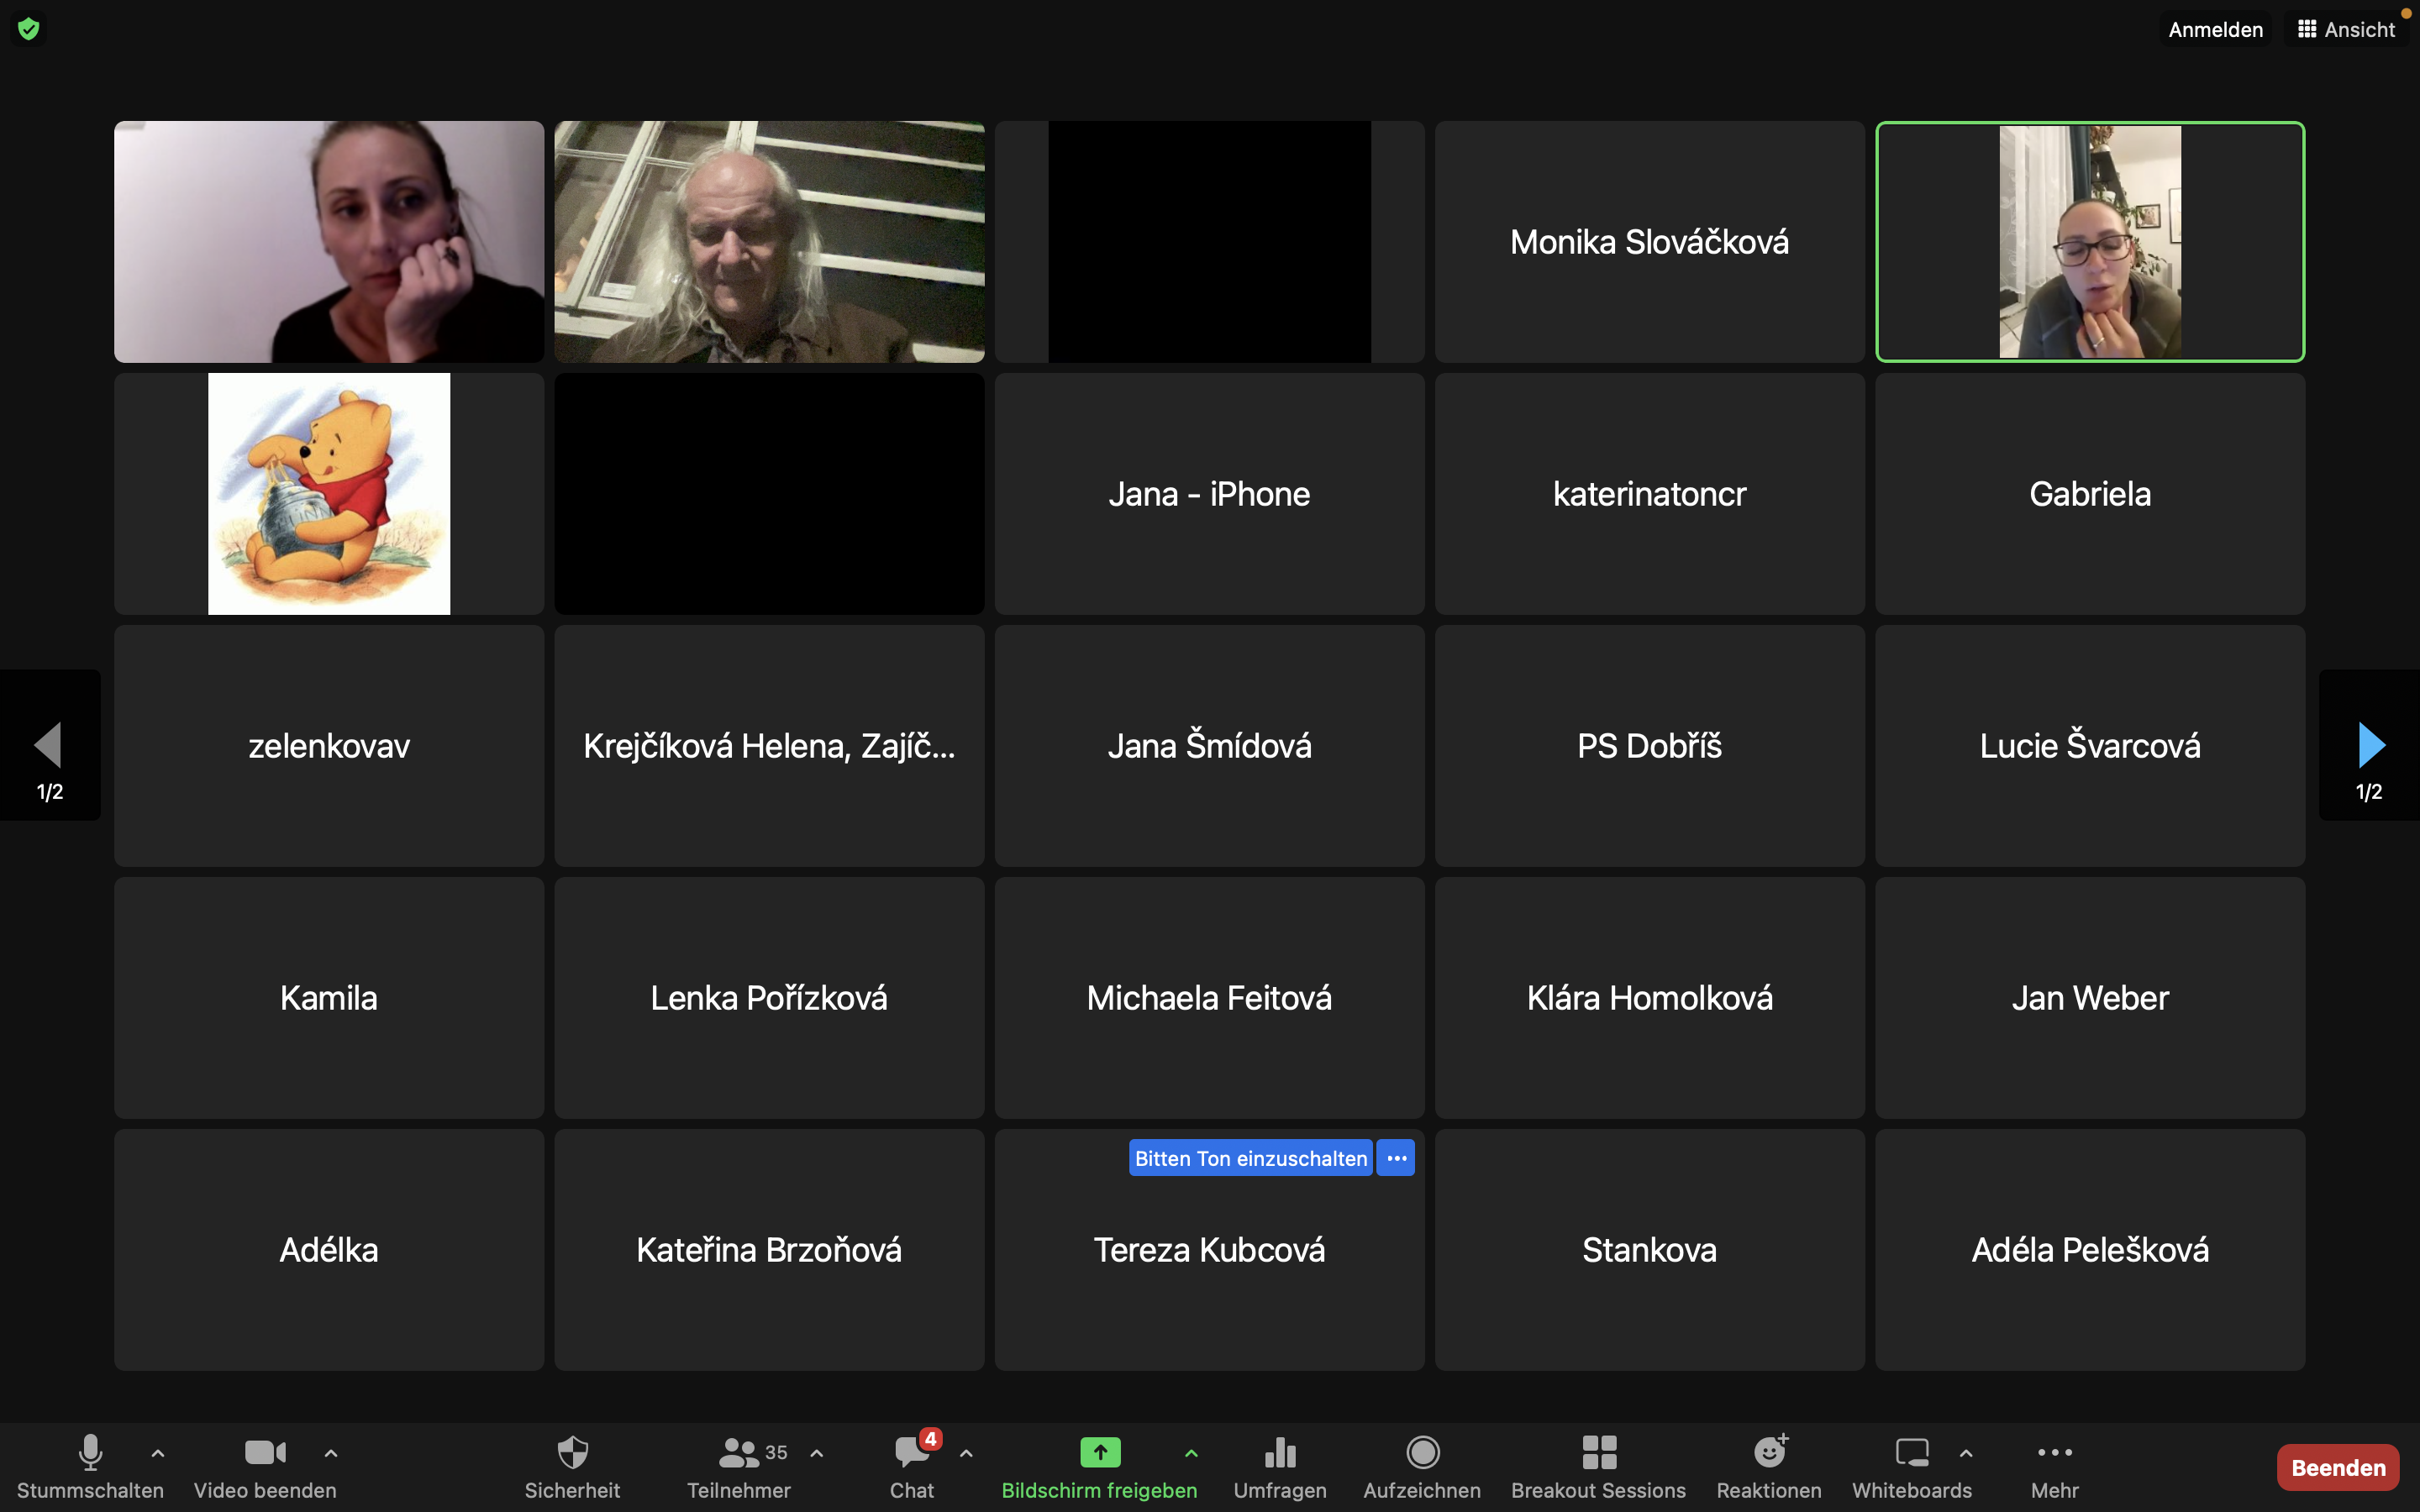Image resolution: width=2420 pixels, height=1512 pixels.
Task: Expand share options chevron beside Bildschirm freigeben
Action: point(1191,1453)
